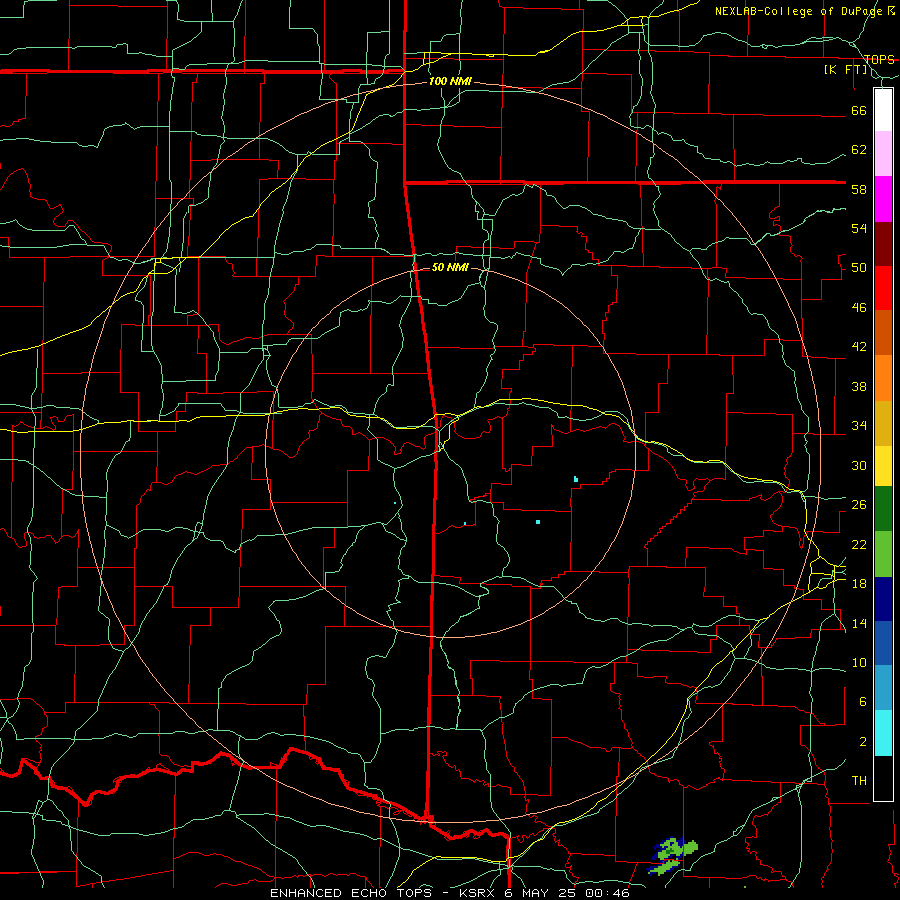Click the 'TOPS' legend heading
Screen dimensions: 900x900
879,59
